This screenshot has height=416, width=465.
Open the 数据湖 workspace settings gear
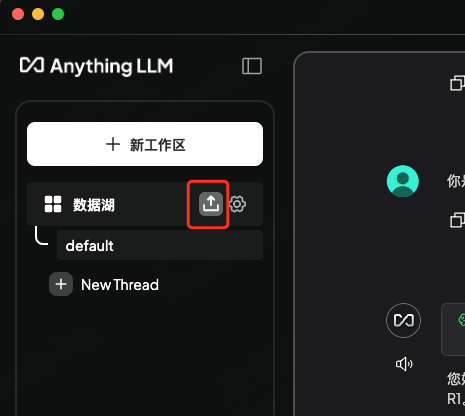(x=237, y=204)
